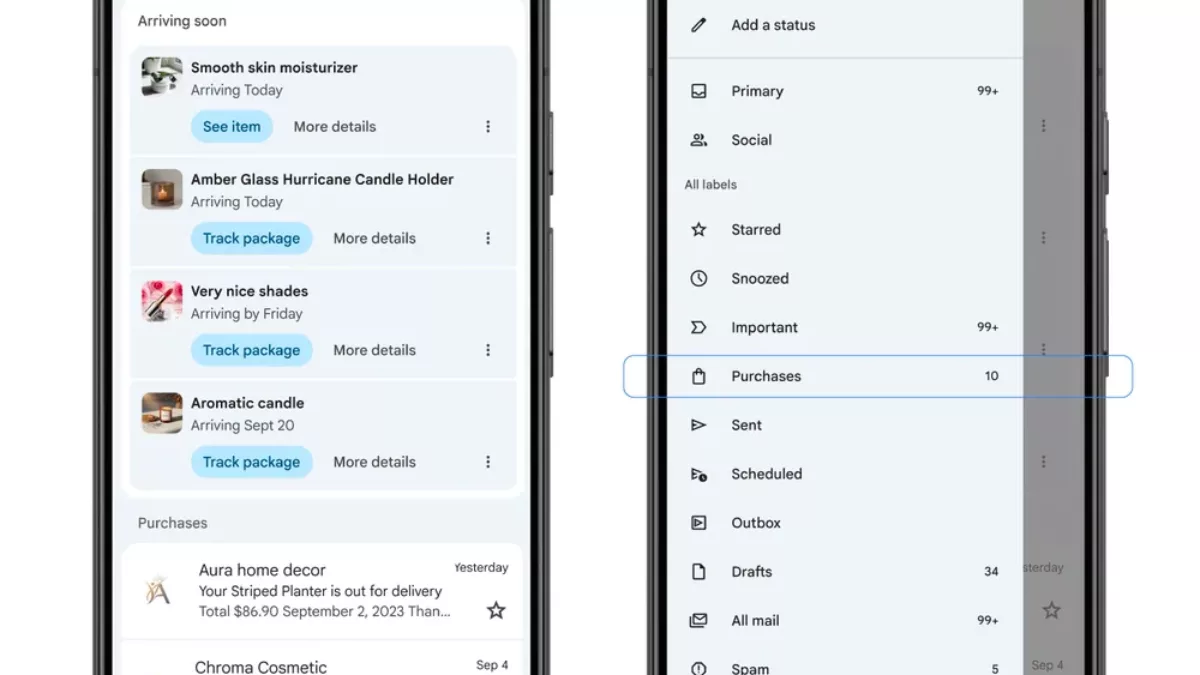Open the Primary inbox category
This screenshot has width=1200, height=675.
tap(757, 91)
